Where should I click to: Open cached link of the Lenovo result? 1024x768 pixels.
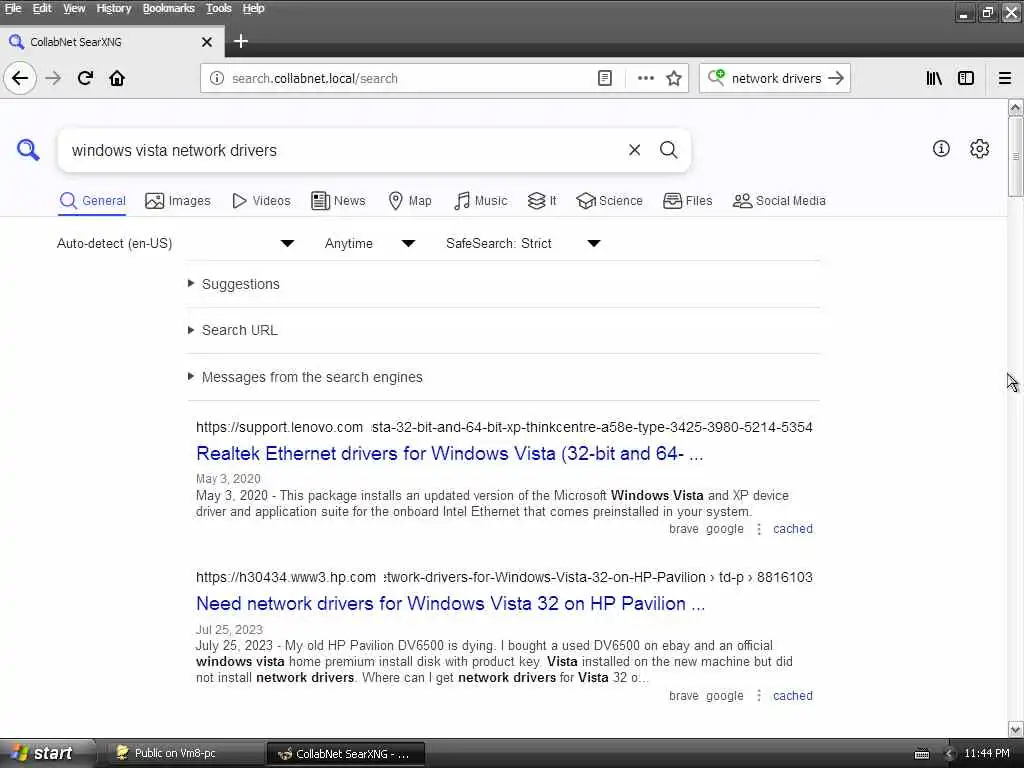[793, 529]
